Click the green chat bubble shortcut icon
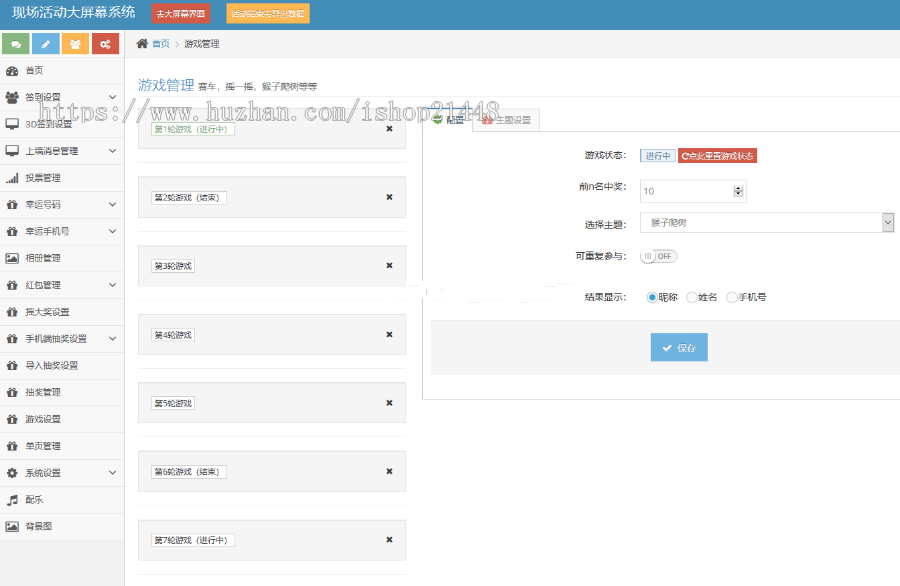The height and width of the screenshot is (586, 900). [15, 44]
